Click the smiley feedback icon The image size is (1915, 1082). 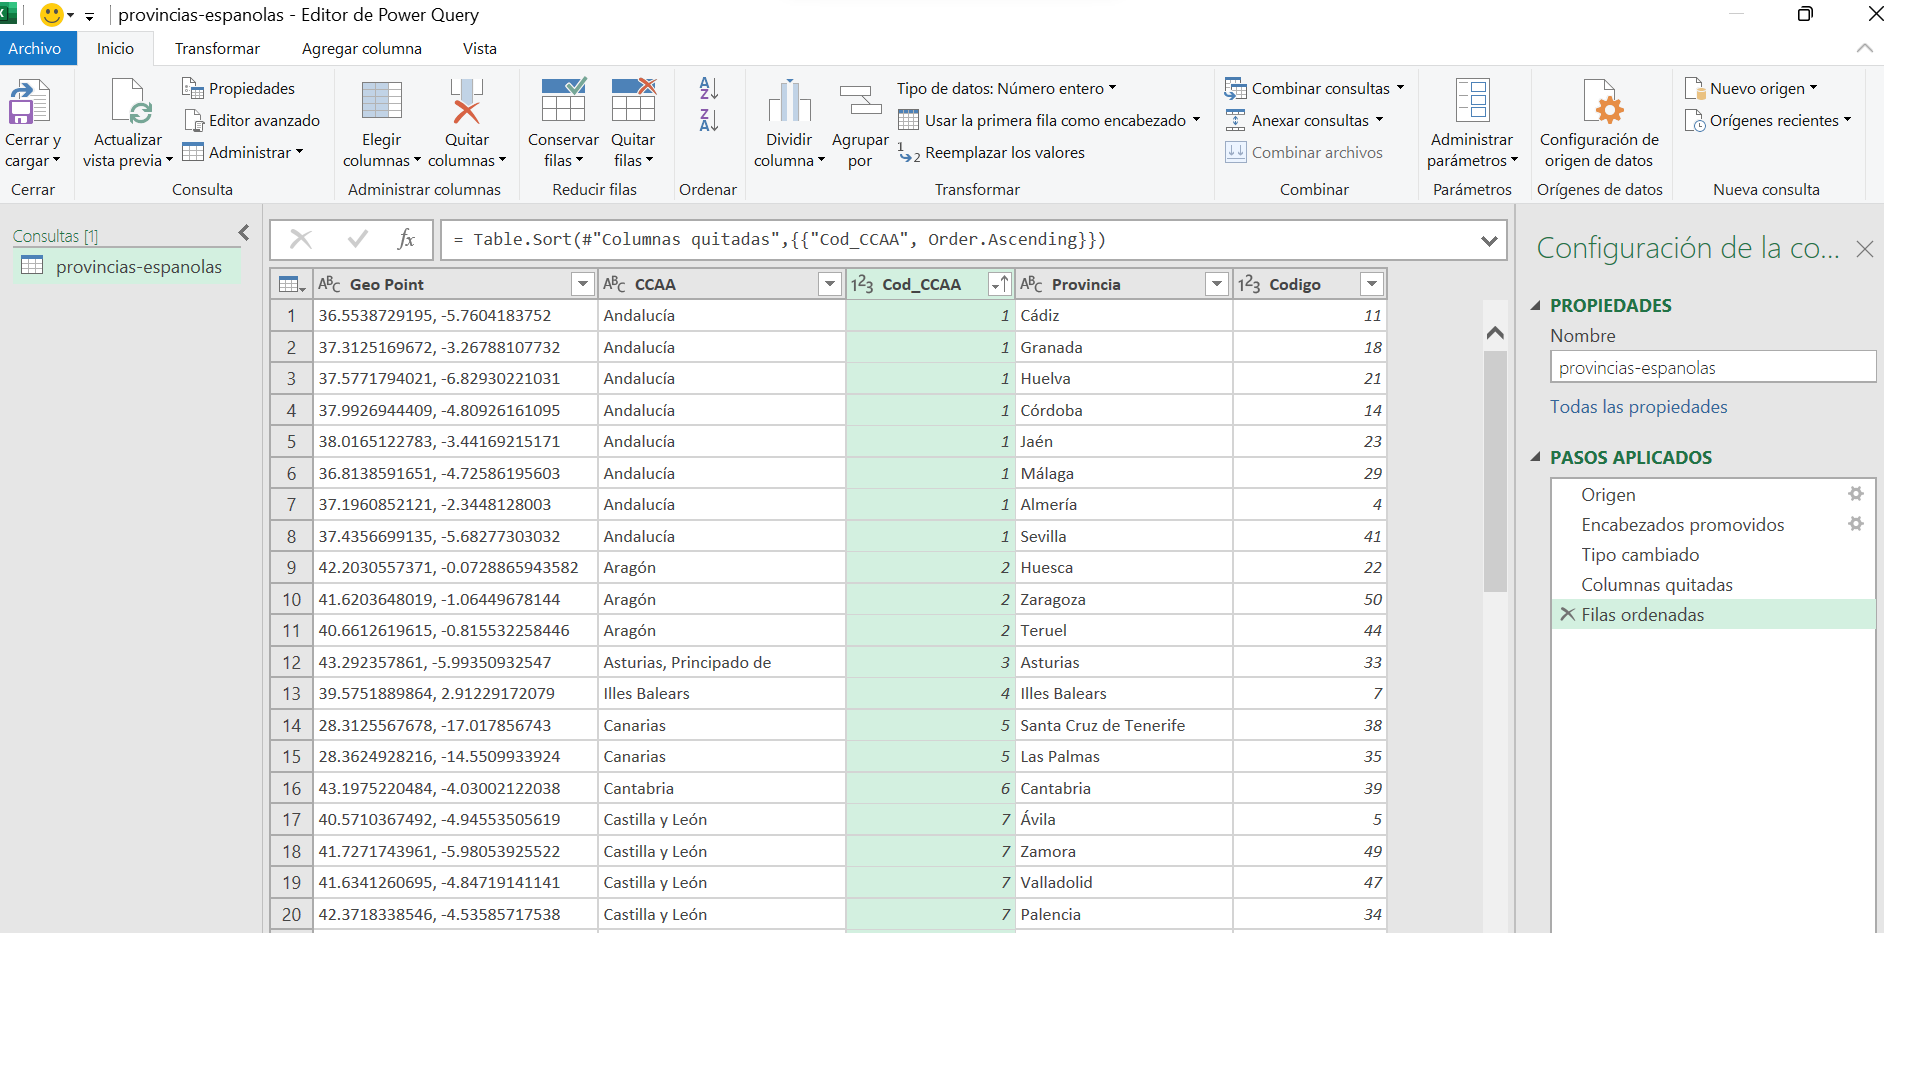(x=51, y=14)
